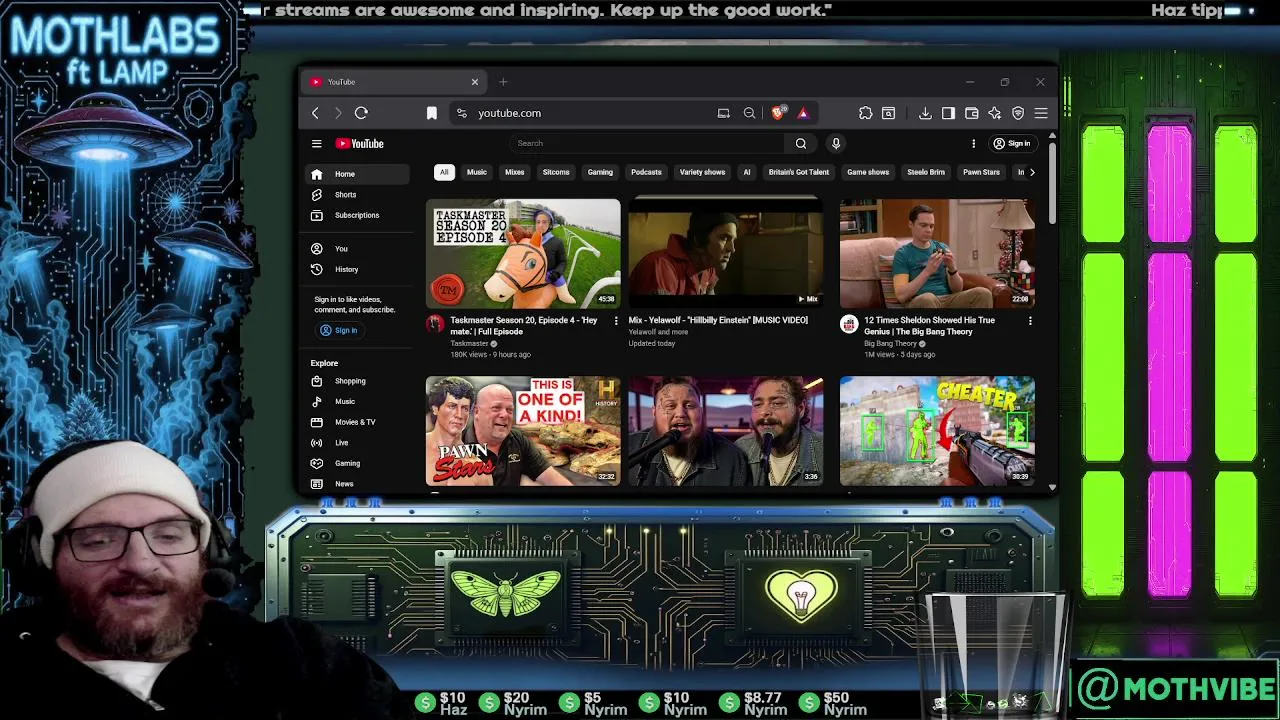
Task: Open Gaming under Explore in sidebar
Action: click(x=357, y=463)
